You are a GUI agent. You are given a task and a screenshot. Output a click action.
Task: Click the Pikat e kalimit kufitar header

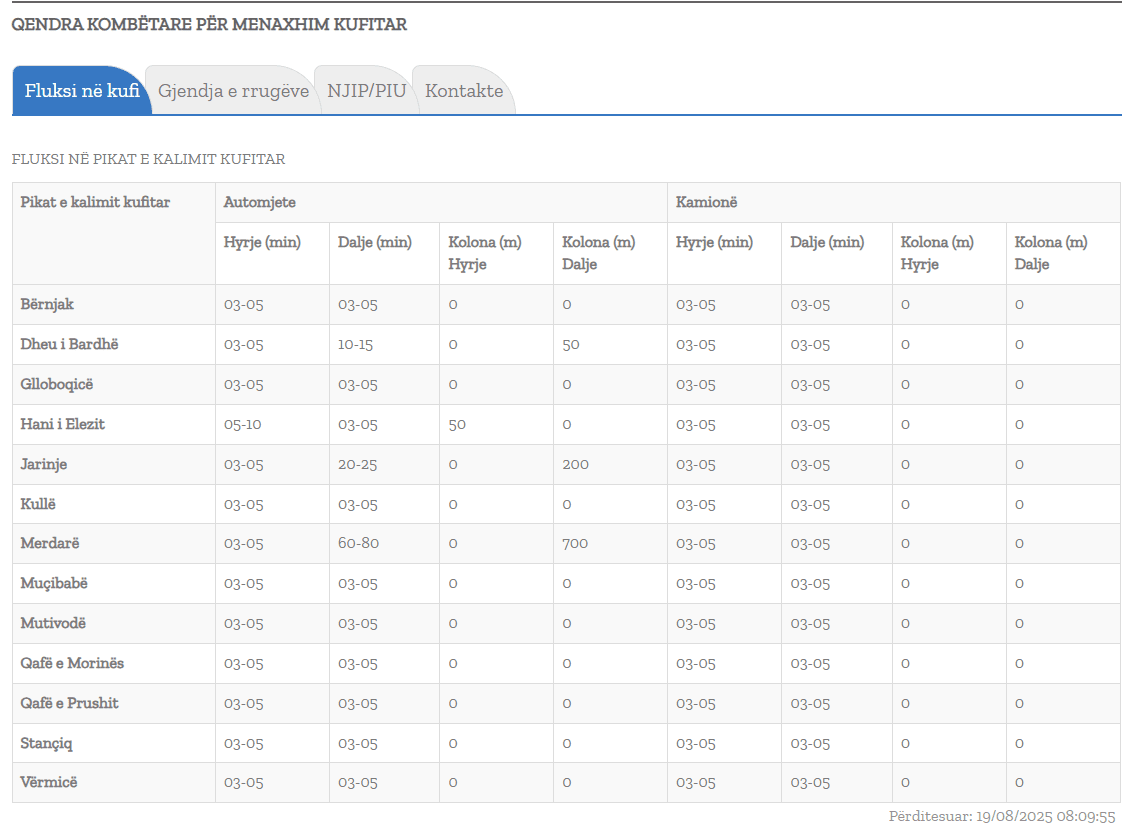(96, 202)
